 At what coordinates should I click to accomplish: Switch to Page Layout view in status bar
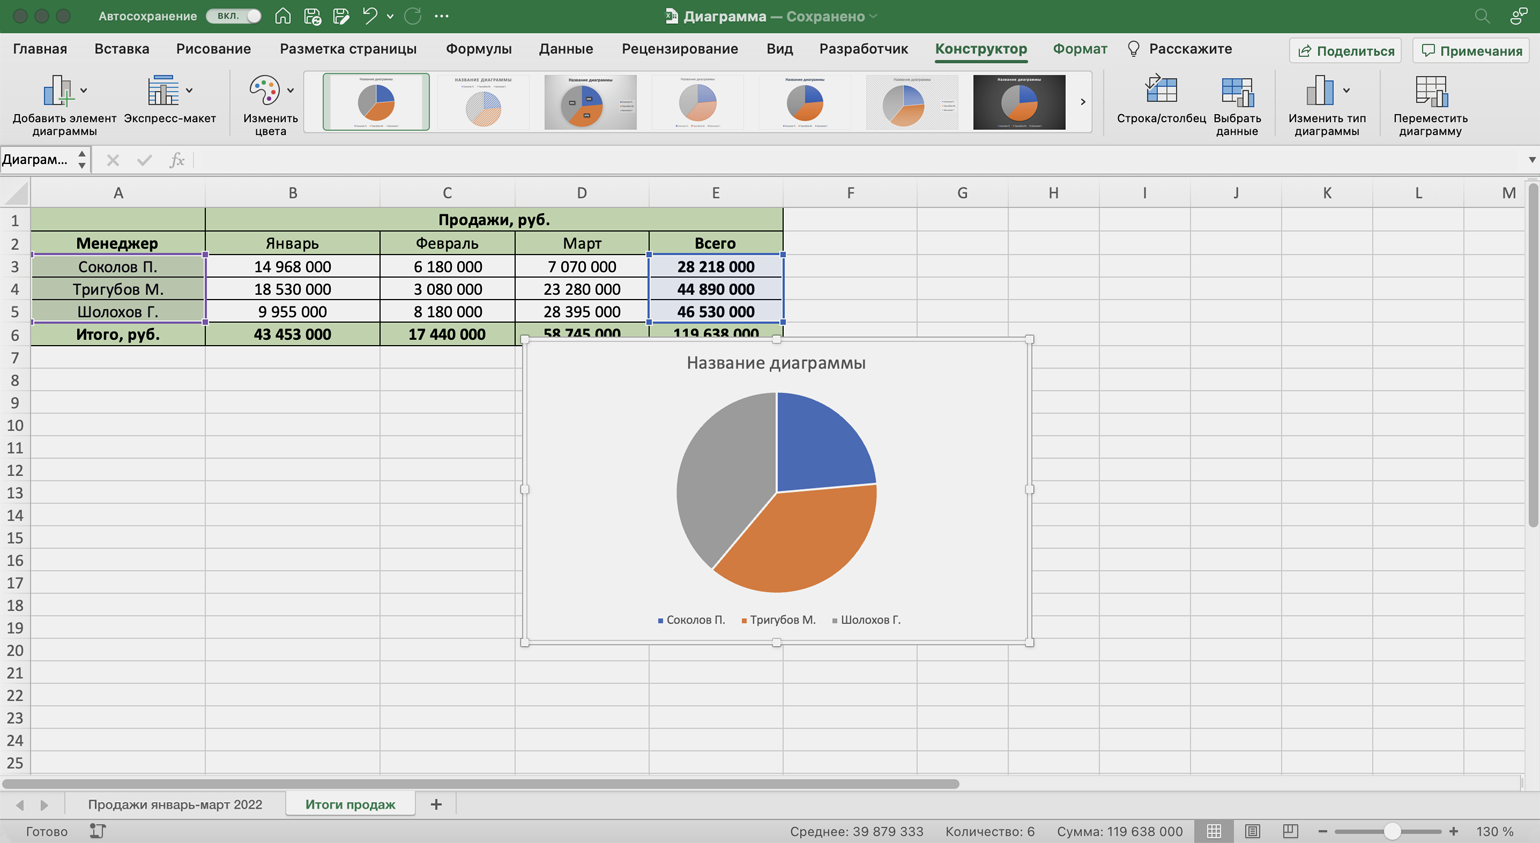click(1252, 831)
